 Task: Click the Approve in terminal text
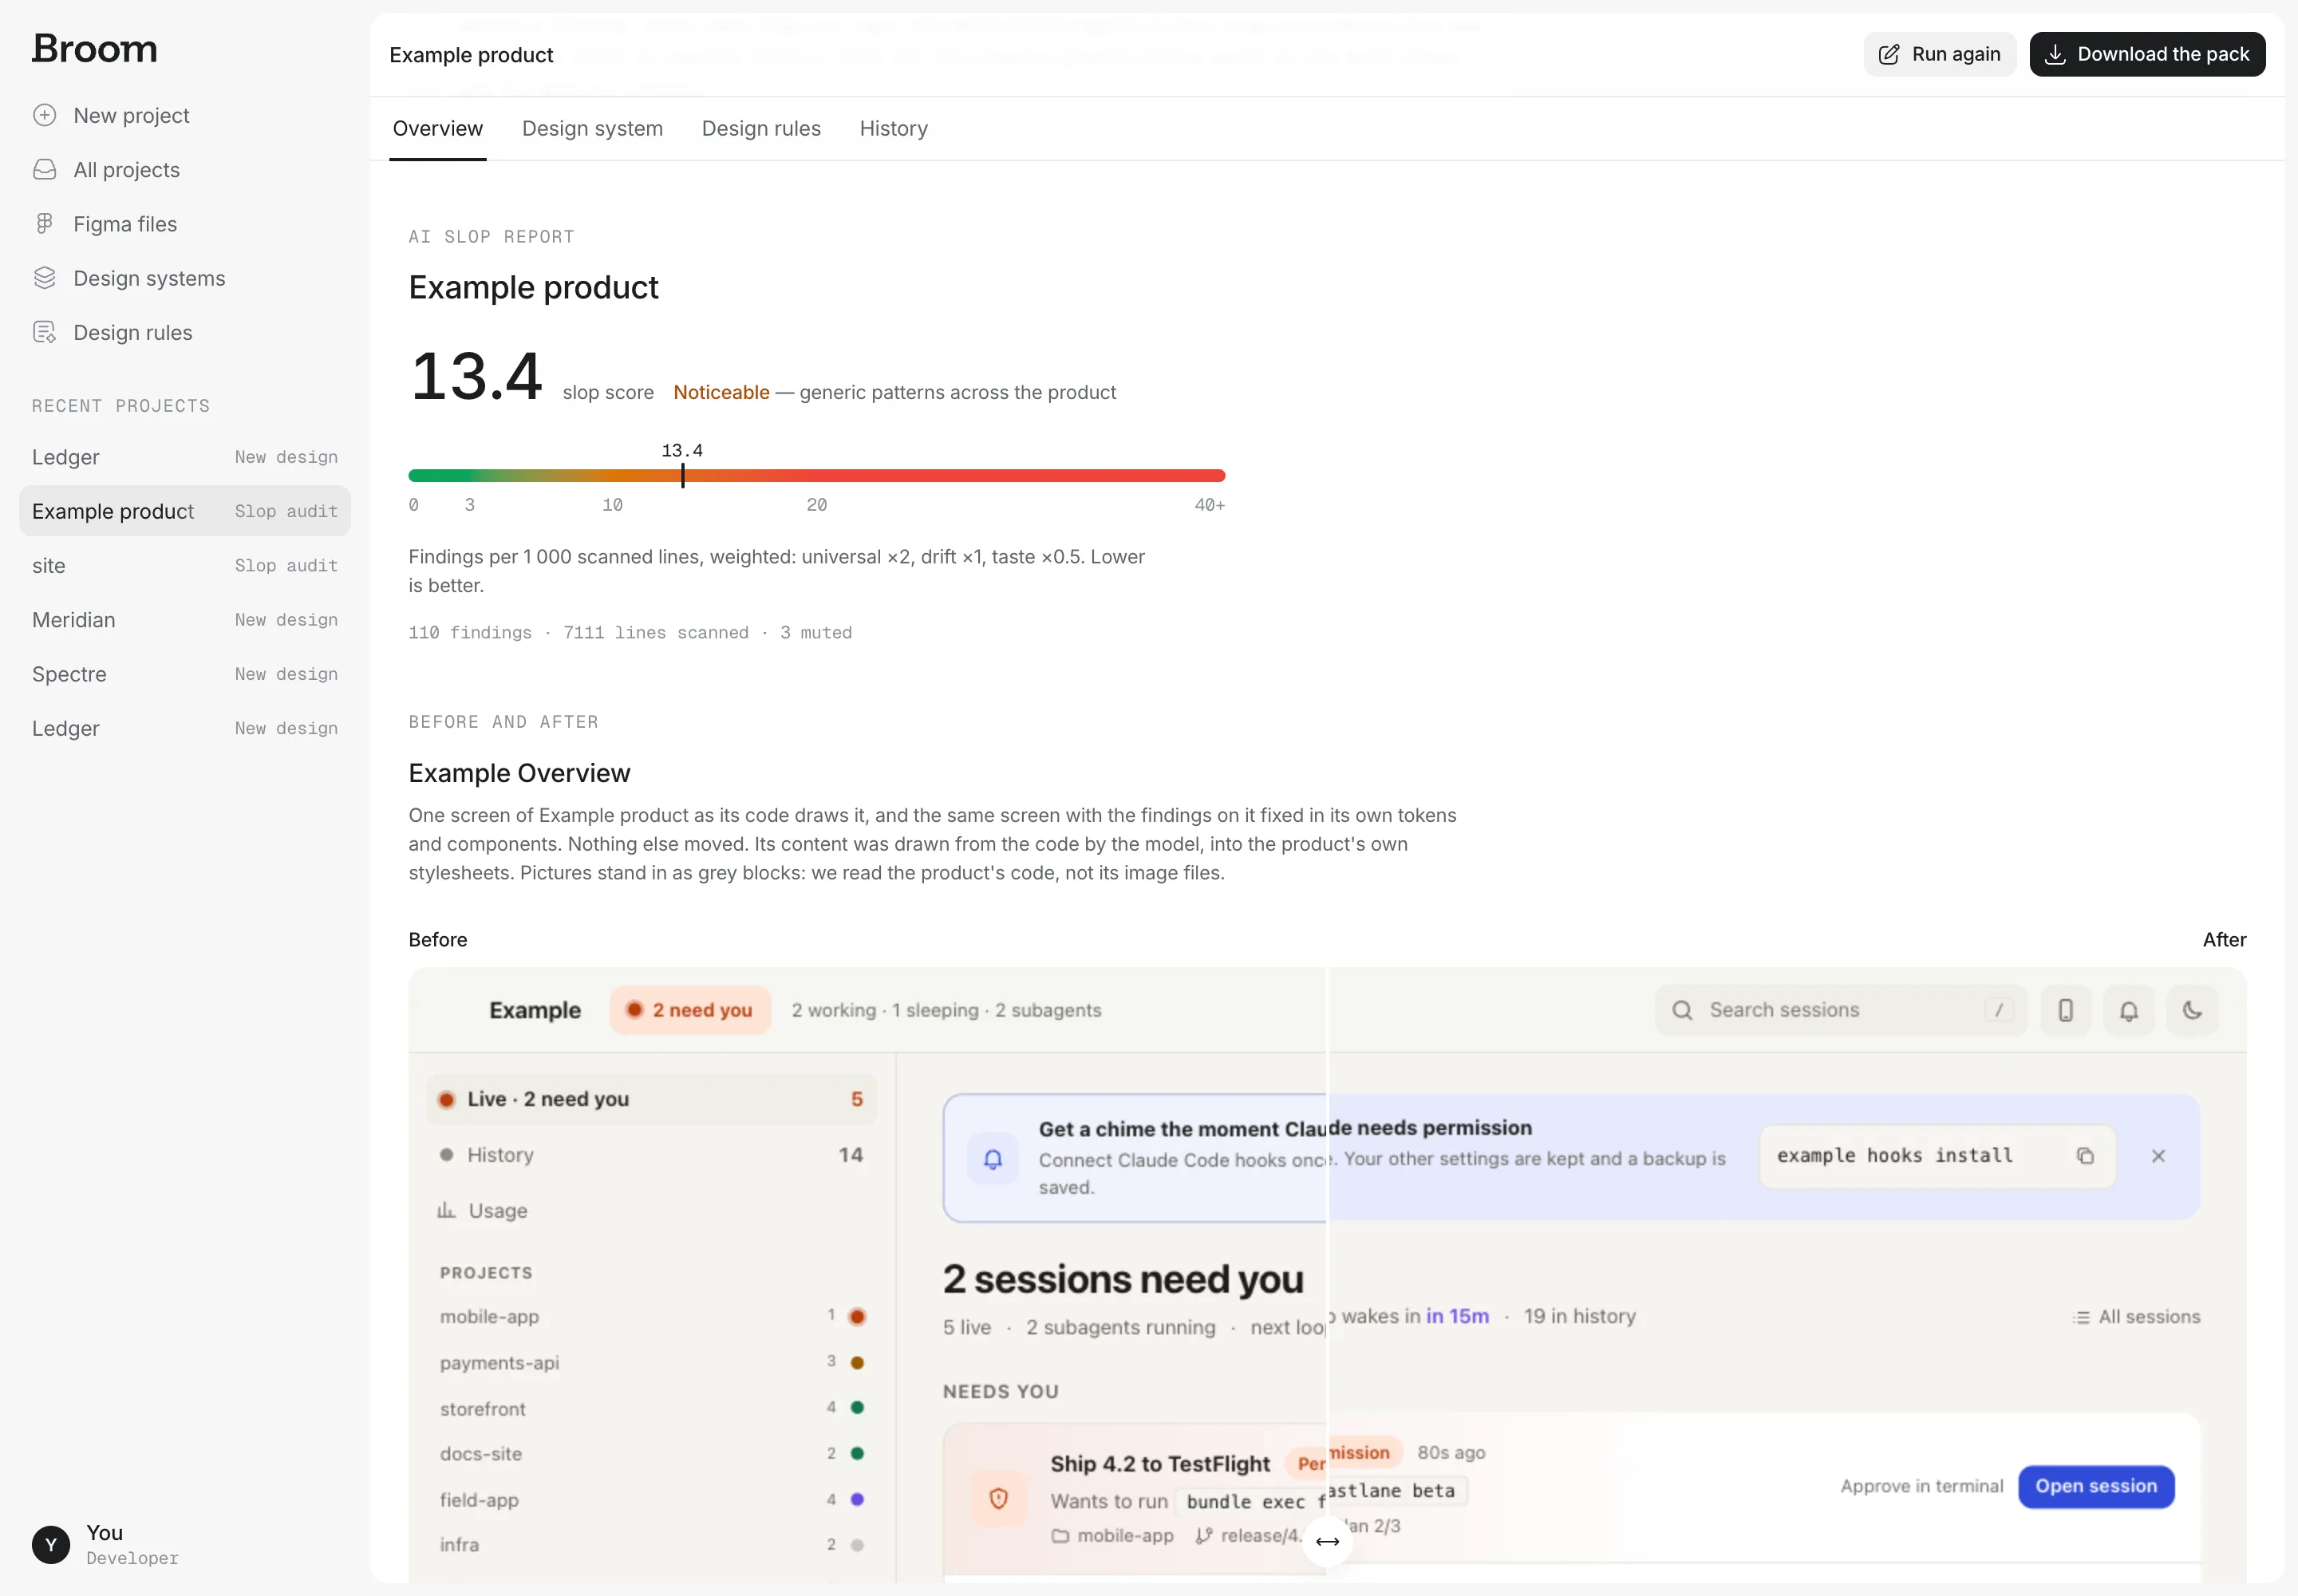pyautogui.click(x=1921, y=1486)
